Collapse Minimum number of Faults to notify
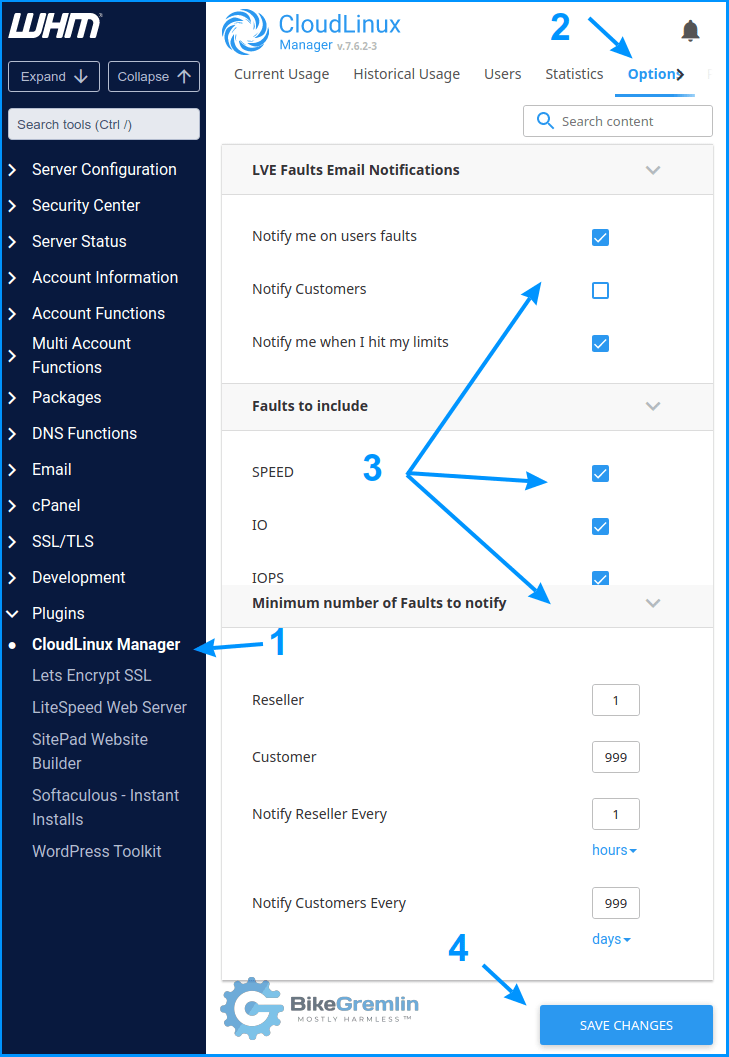 tap(652, 603)
